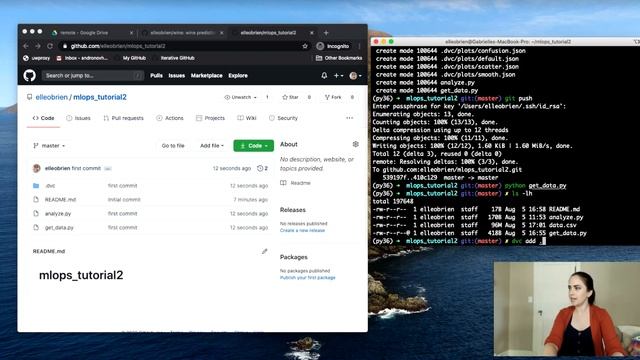The image size is (640, 360).
Task: Select the Code tab
Action: 43,118
